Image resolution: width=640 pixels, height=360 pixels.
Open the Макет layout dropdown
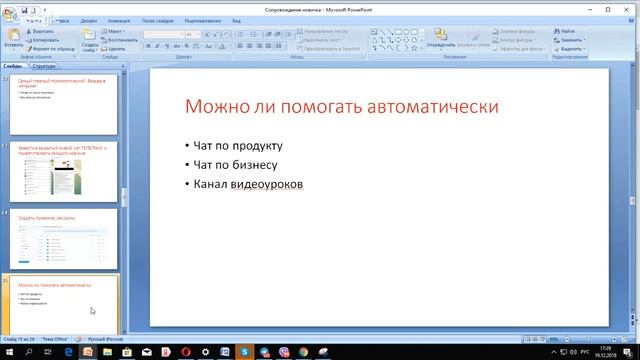click(113, 31)
